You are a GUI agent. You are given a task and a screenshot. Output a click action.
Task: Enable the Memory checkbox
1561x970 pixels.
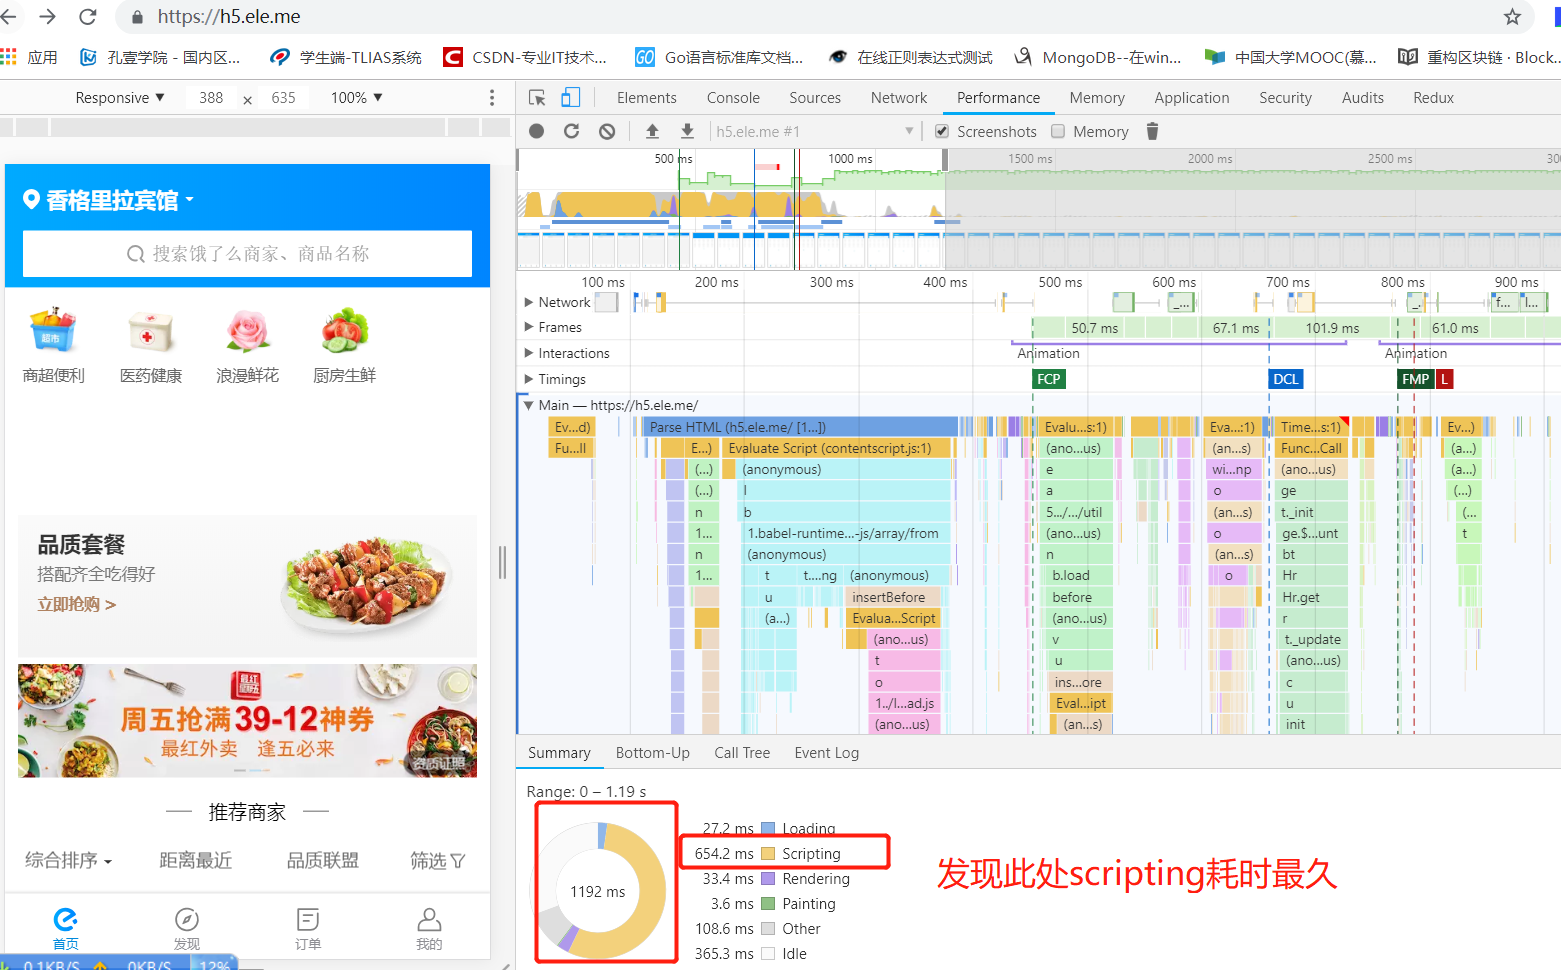(x=1058, y=131)
